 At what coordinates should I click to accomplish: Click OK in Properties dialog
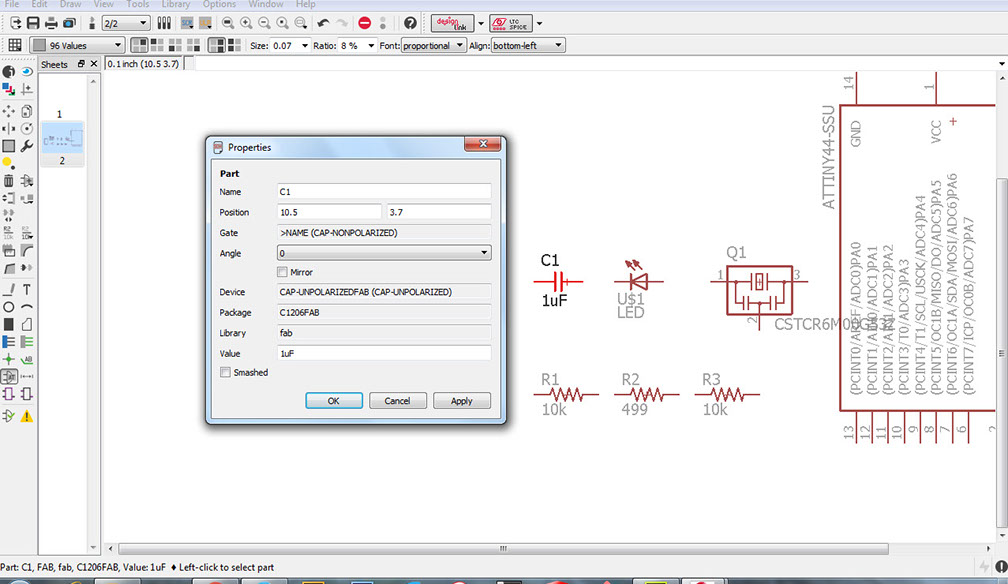[334, 401]
